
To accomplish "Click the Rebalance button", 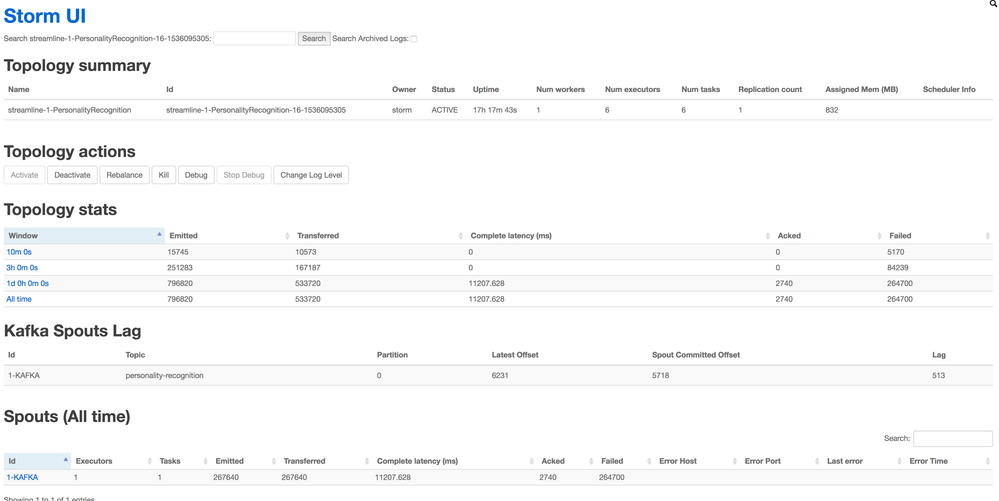I will coord(124,175).
